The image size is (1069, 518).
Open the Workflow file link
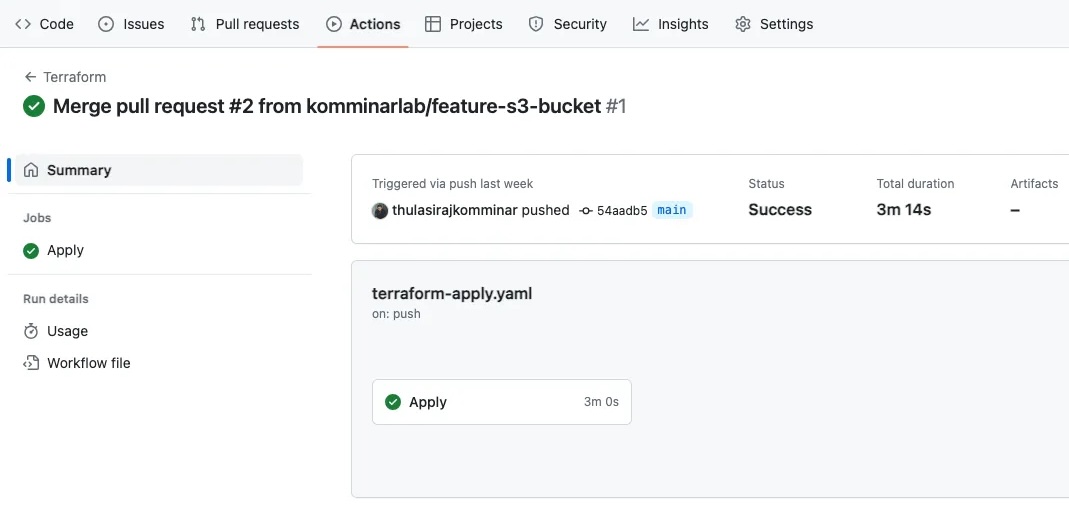click(x=89, y=363)
